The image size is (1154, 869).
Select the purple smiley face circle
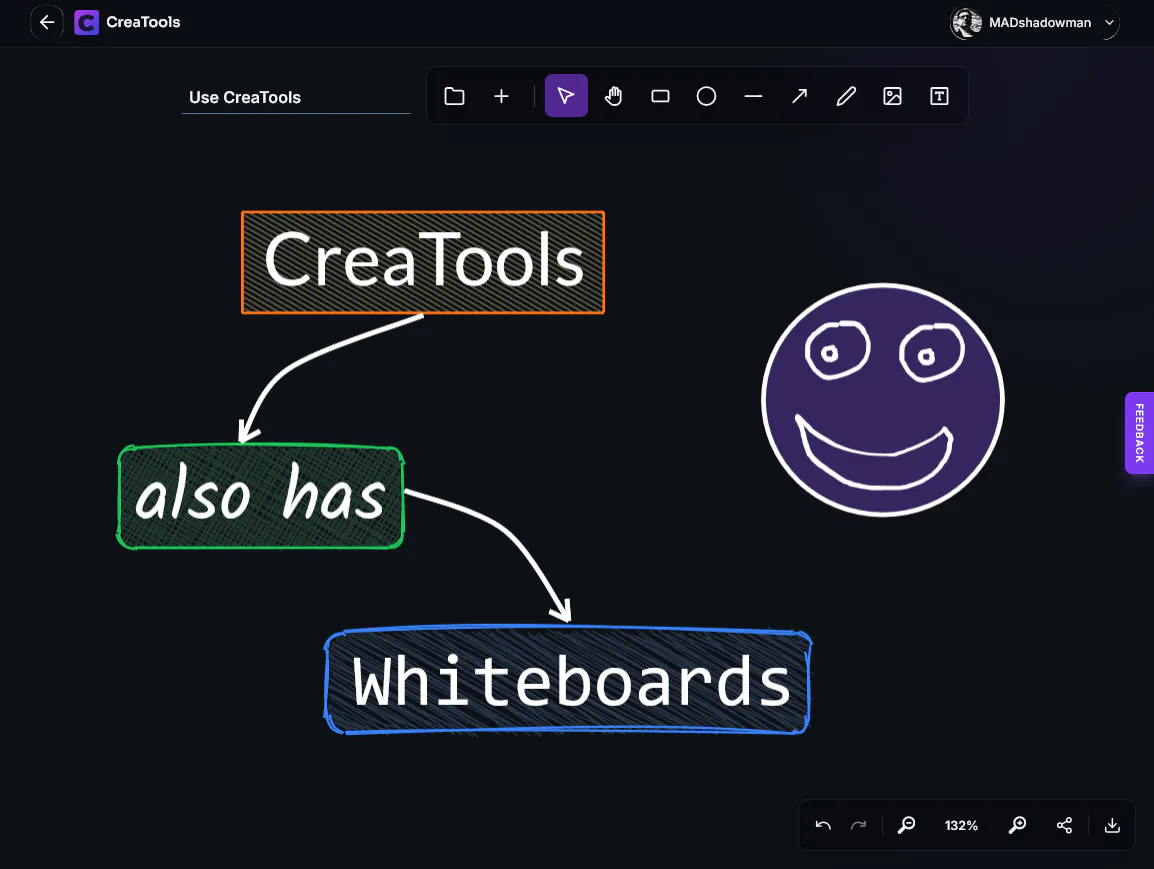tap(883, 400)
